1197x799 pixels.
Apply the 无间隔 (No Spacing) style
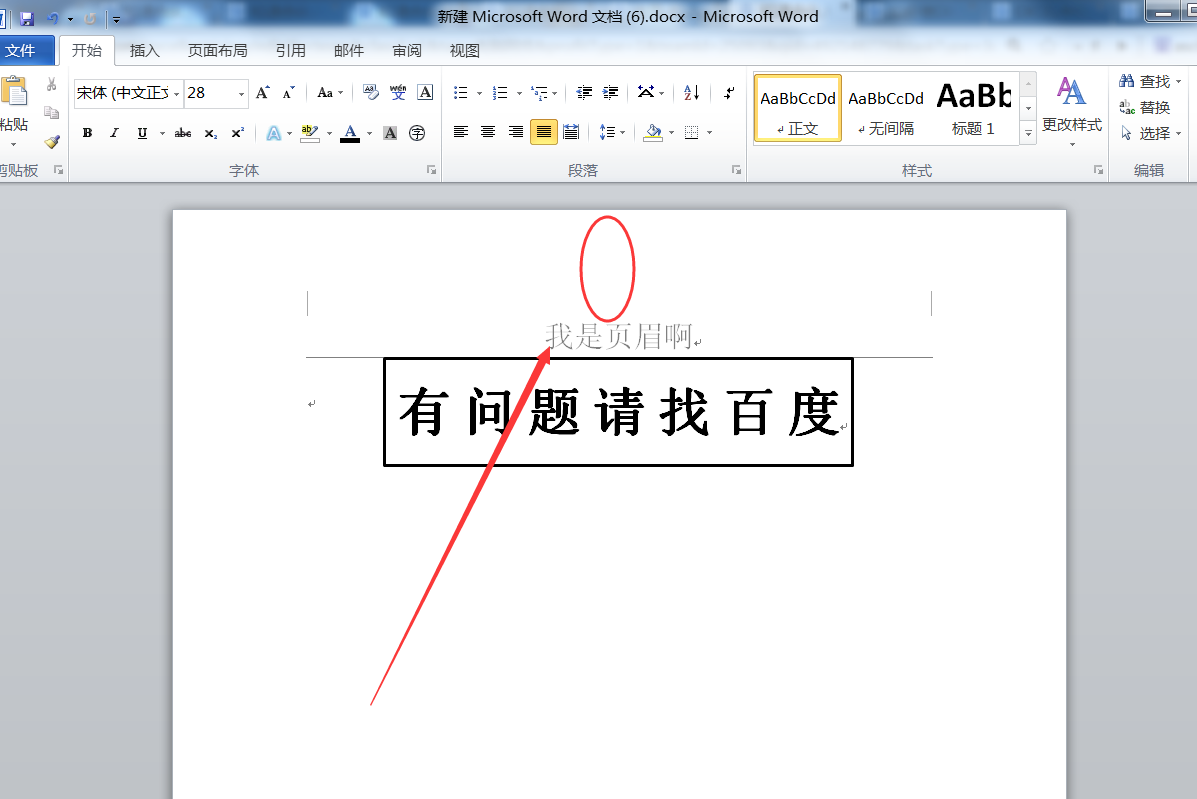(x=886, y=108)
